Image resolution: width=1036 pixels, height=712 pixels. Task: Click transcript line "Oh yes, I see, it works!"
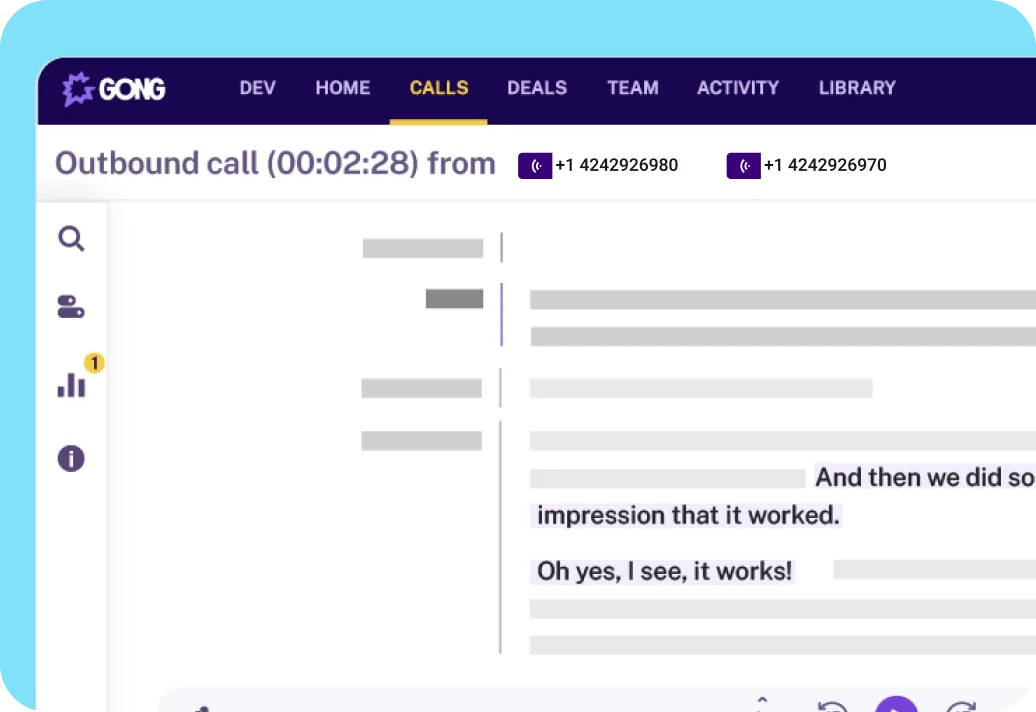[x=664, y=571]
